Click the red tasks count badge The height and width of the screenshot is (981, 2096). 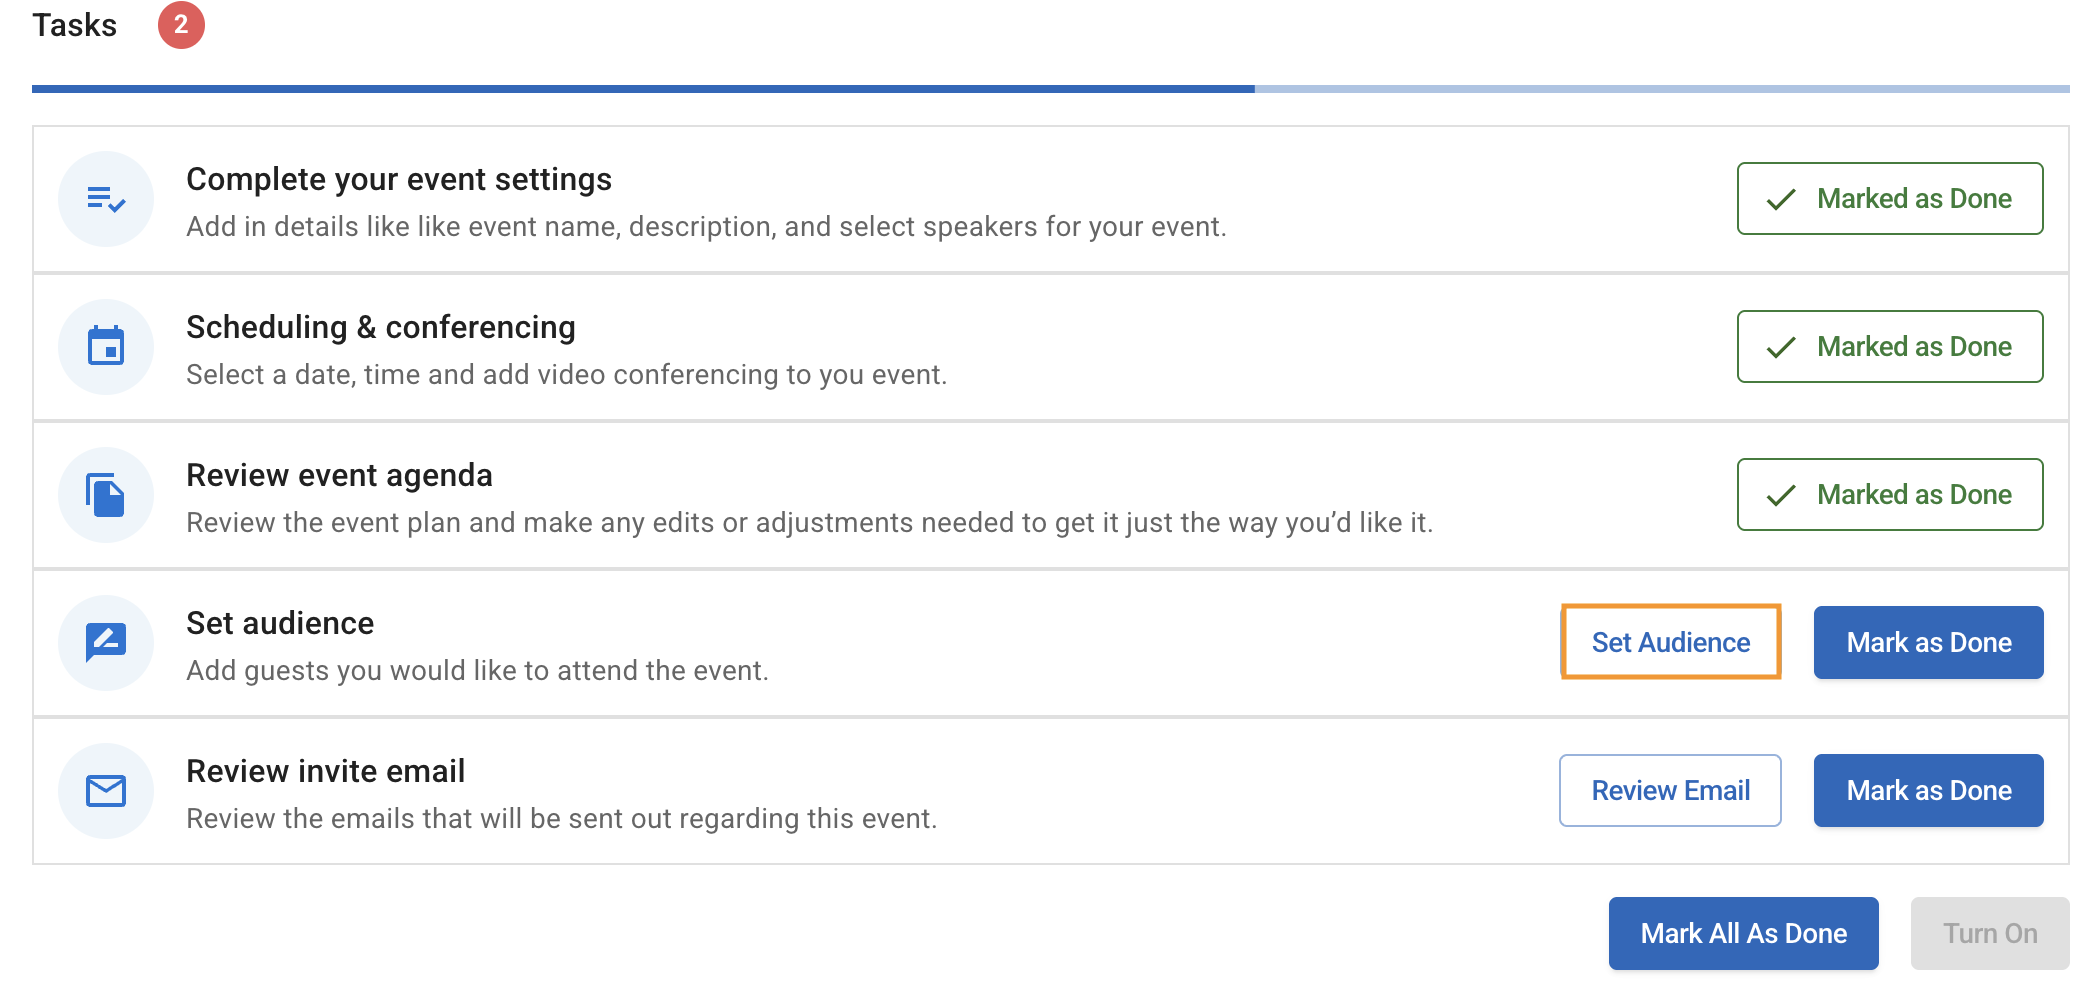(x=181, y=25)
